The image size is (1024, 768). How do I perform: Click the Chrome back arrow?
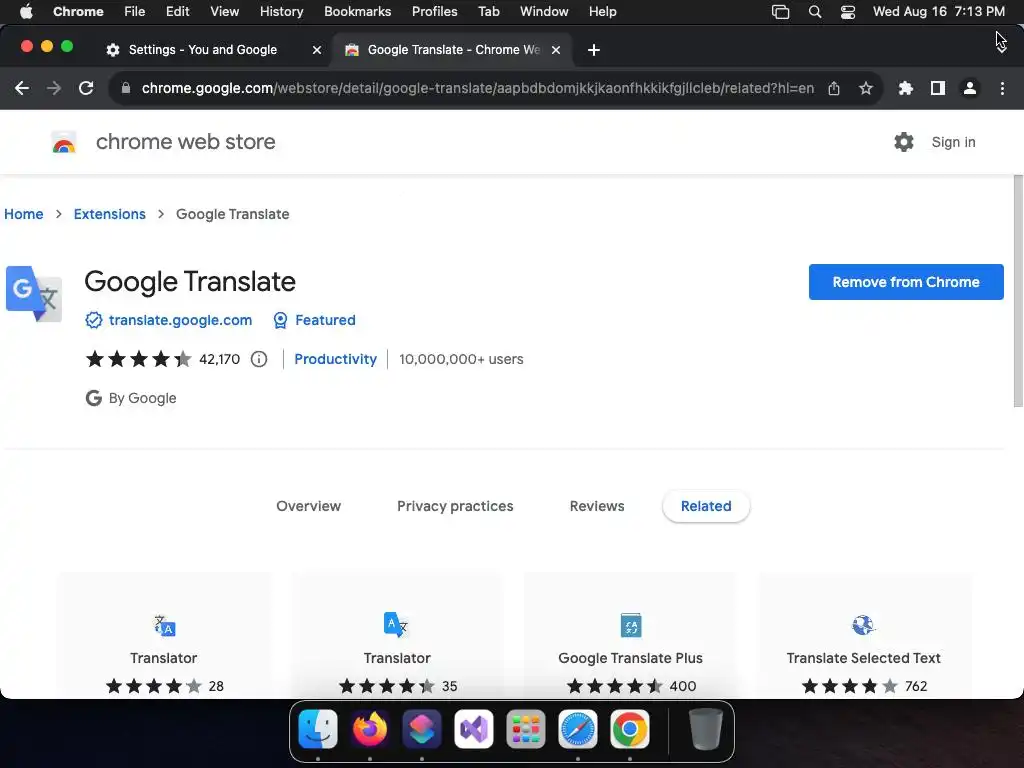click(x=22, y=88)
